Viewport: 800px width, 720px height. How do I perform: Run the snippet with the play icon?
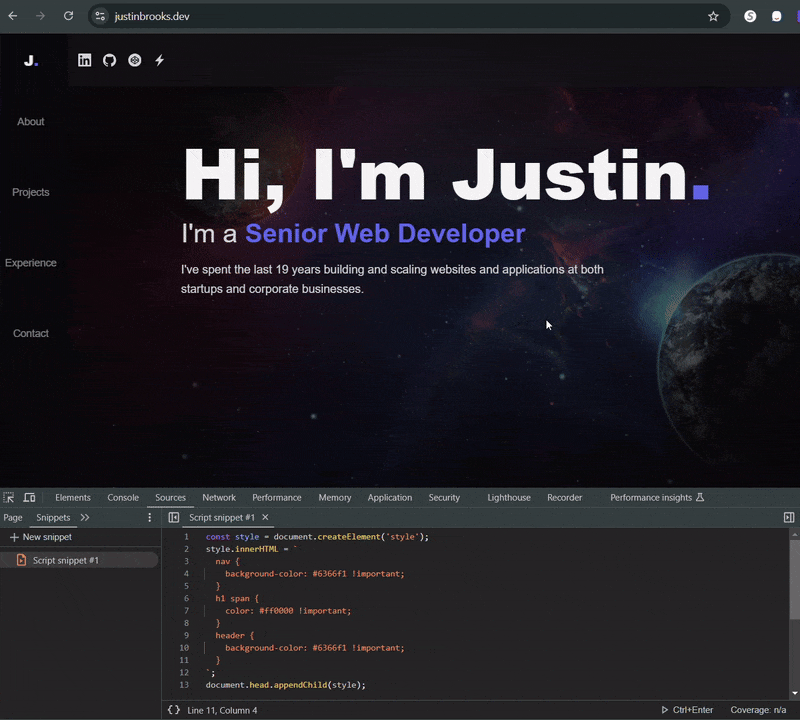pyautogui.click(x=664, y=710)
